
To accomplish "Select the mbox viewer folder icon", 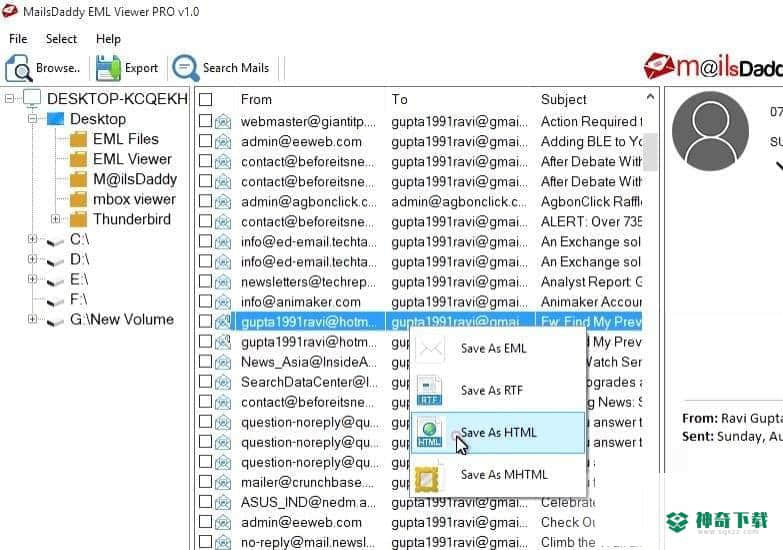I will [78, 199].
